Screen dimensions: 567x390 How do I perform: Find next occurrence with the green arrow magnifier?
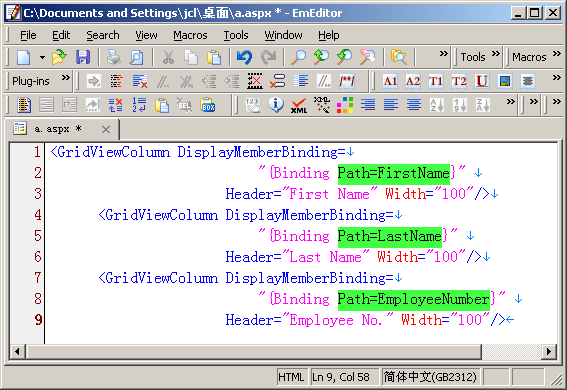click(321, 57)
